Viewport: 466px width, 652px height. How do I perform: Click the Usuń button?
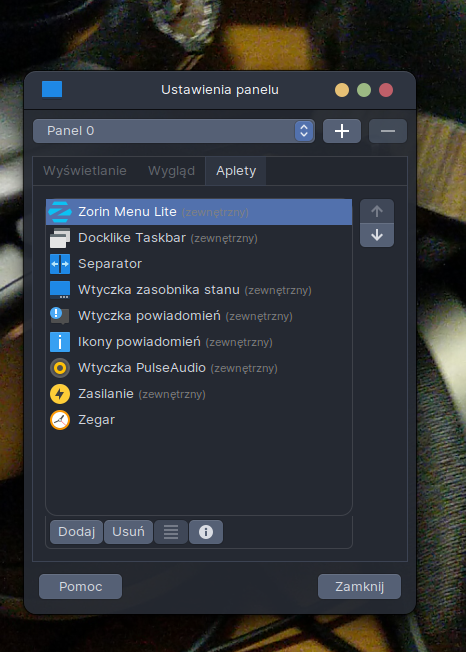pyautogui.click(x=128, y=532)
